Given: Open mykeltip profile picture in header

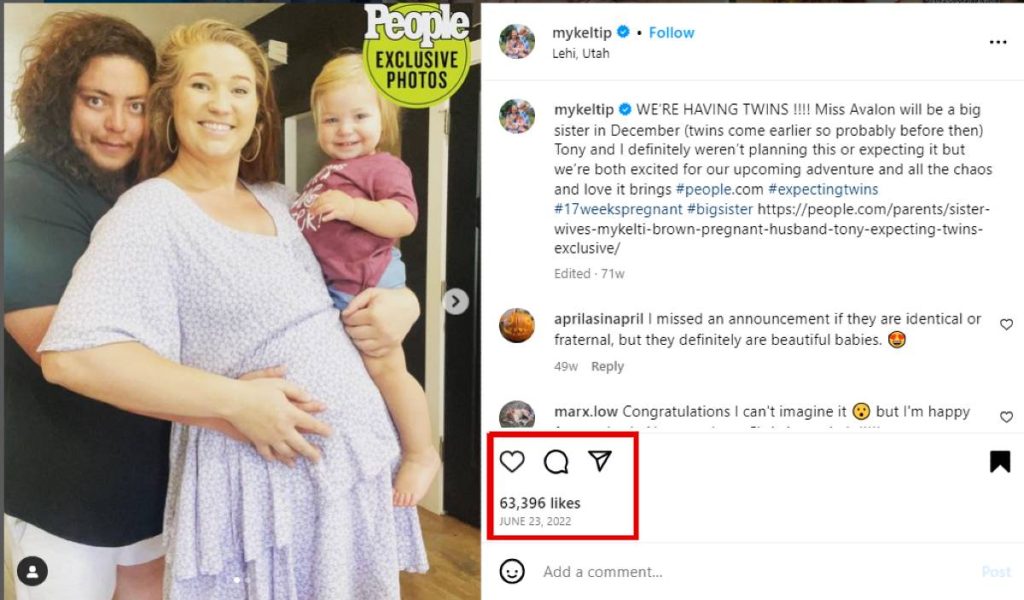Looking at the screenshot, I should (x=517, y=41).
